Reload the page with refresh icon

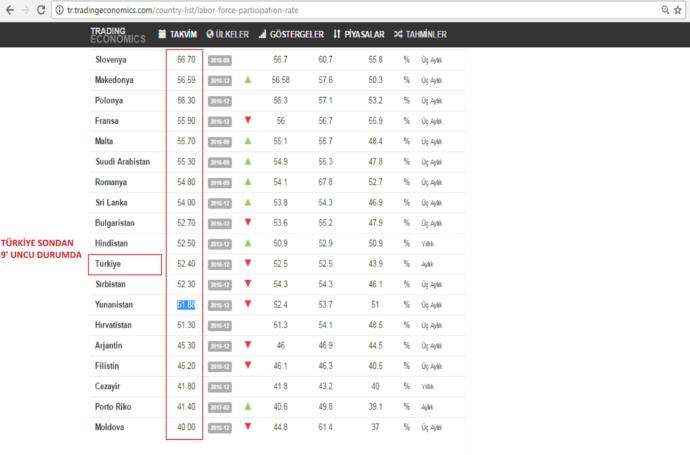pos(41,10)
